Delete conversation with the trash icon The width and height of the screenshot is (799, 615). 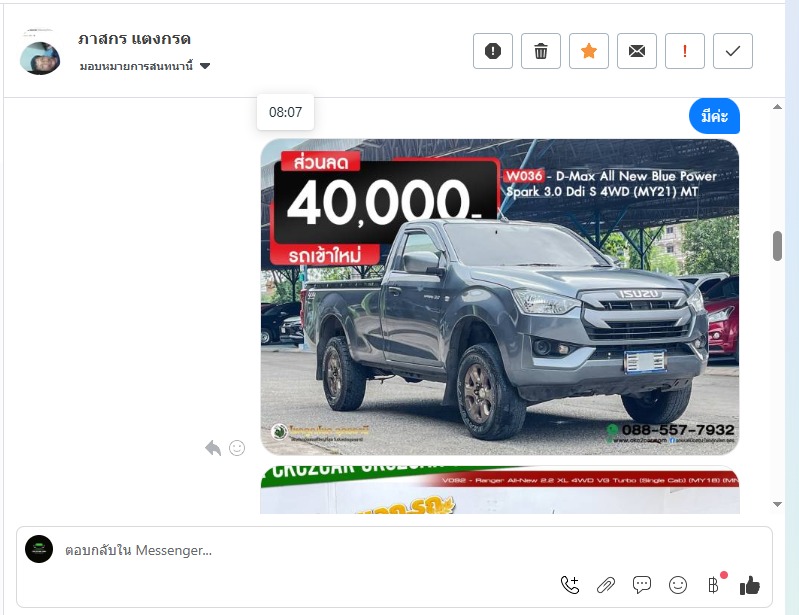click(541, 51)
